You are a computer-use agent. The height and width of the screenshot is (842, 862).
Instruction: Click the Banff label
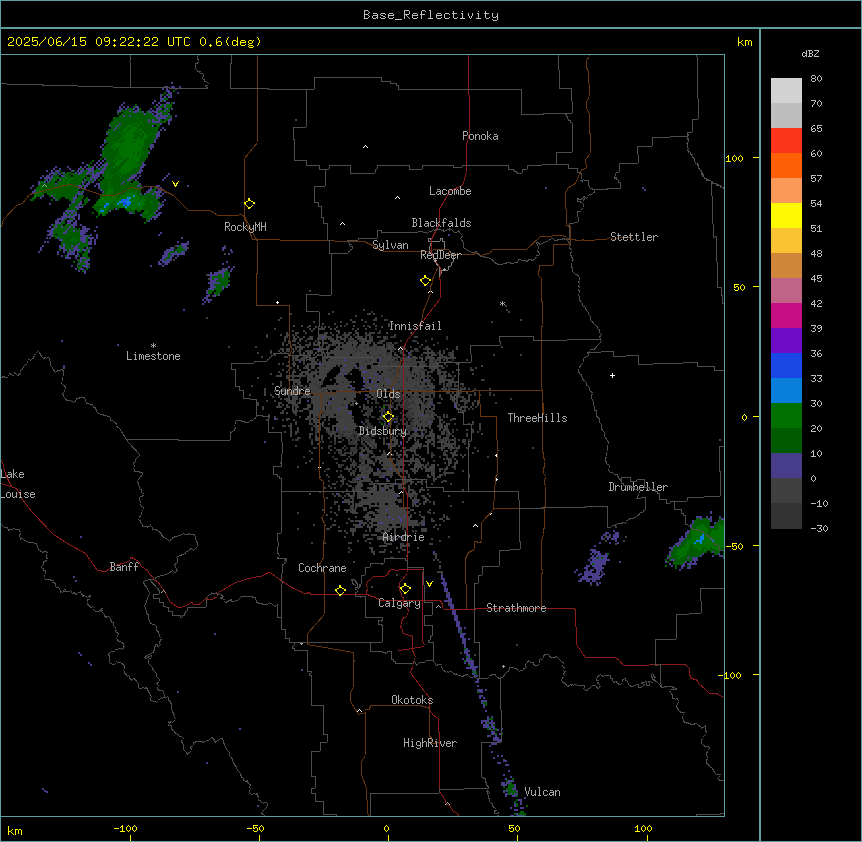click(124, 567)
